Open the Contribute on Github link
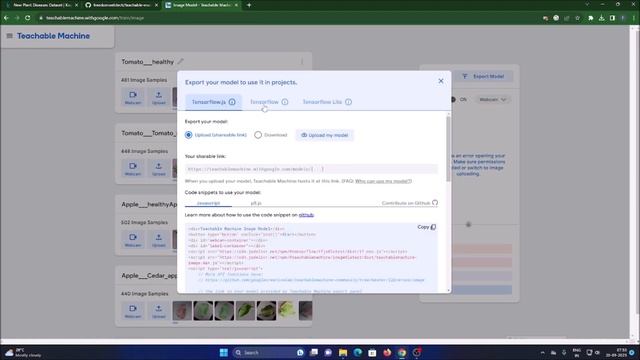This screenshot has height=360, width=640. coord(410,203)
